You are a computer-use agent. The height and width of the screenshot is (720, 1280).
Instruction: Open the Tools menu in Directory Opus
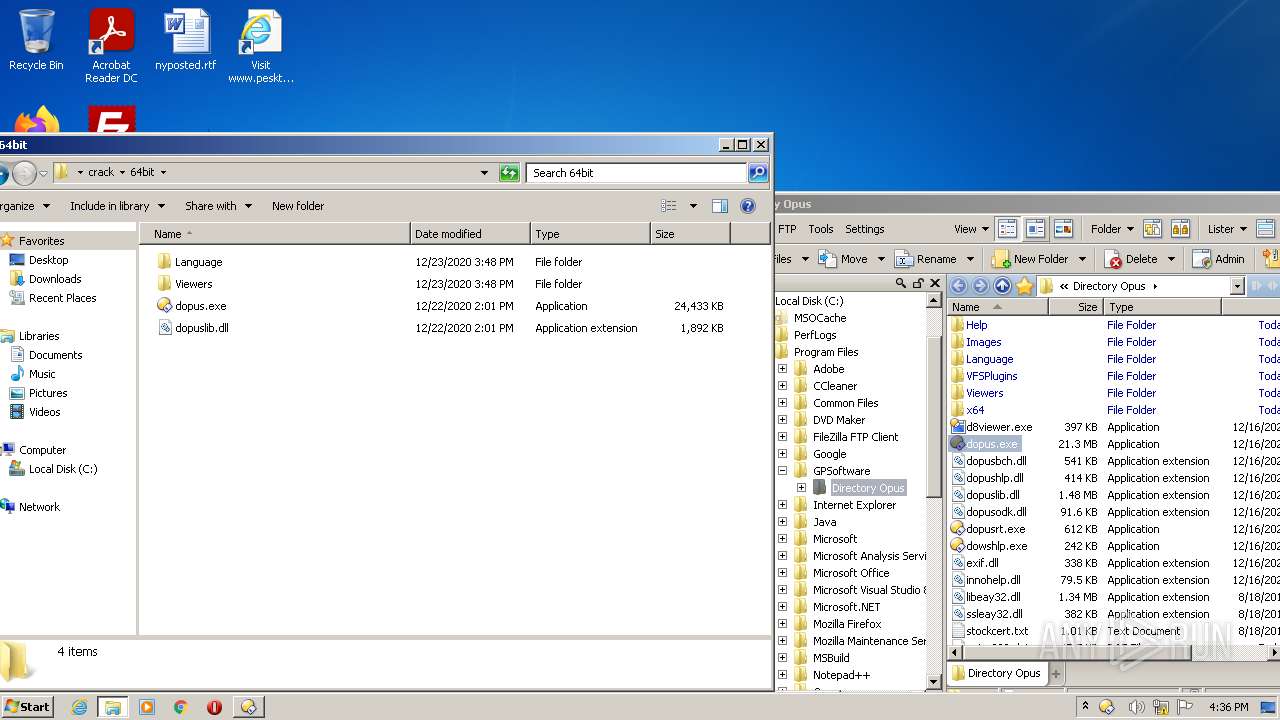[821, 229]
